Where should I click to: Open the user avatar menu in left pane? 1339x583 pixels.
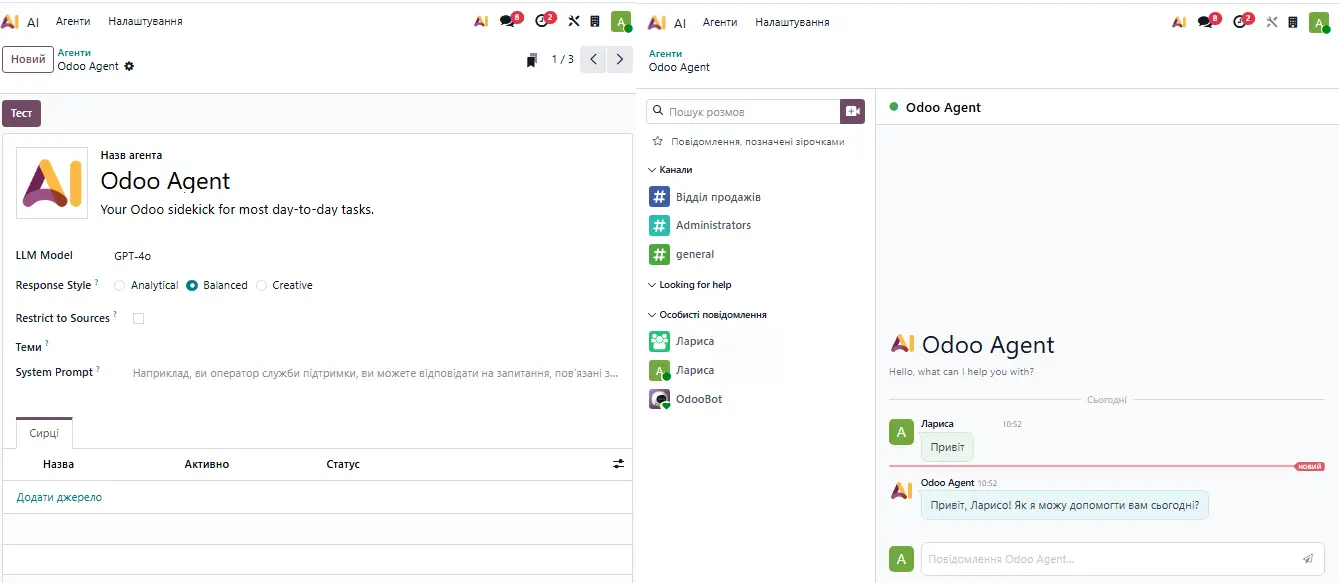coord(621,21)
